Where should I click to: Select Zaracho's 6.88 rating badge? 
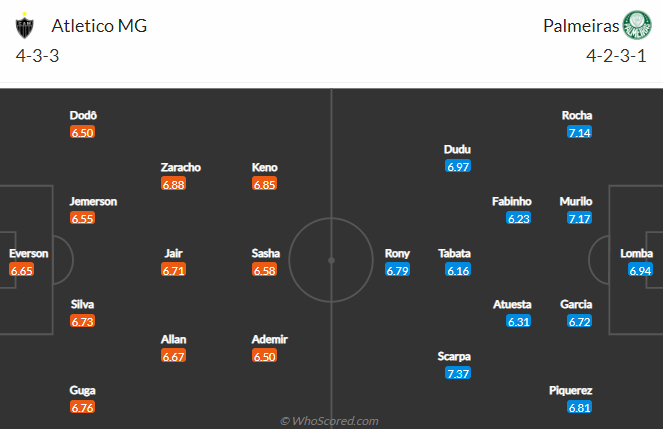173,184
